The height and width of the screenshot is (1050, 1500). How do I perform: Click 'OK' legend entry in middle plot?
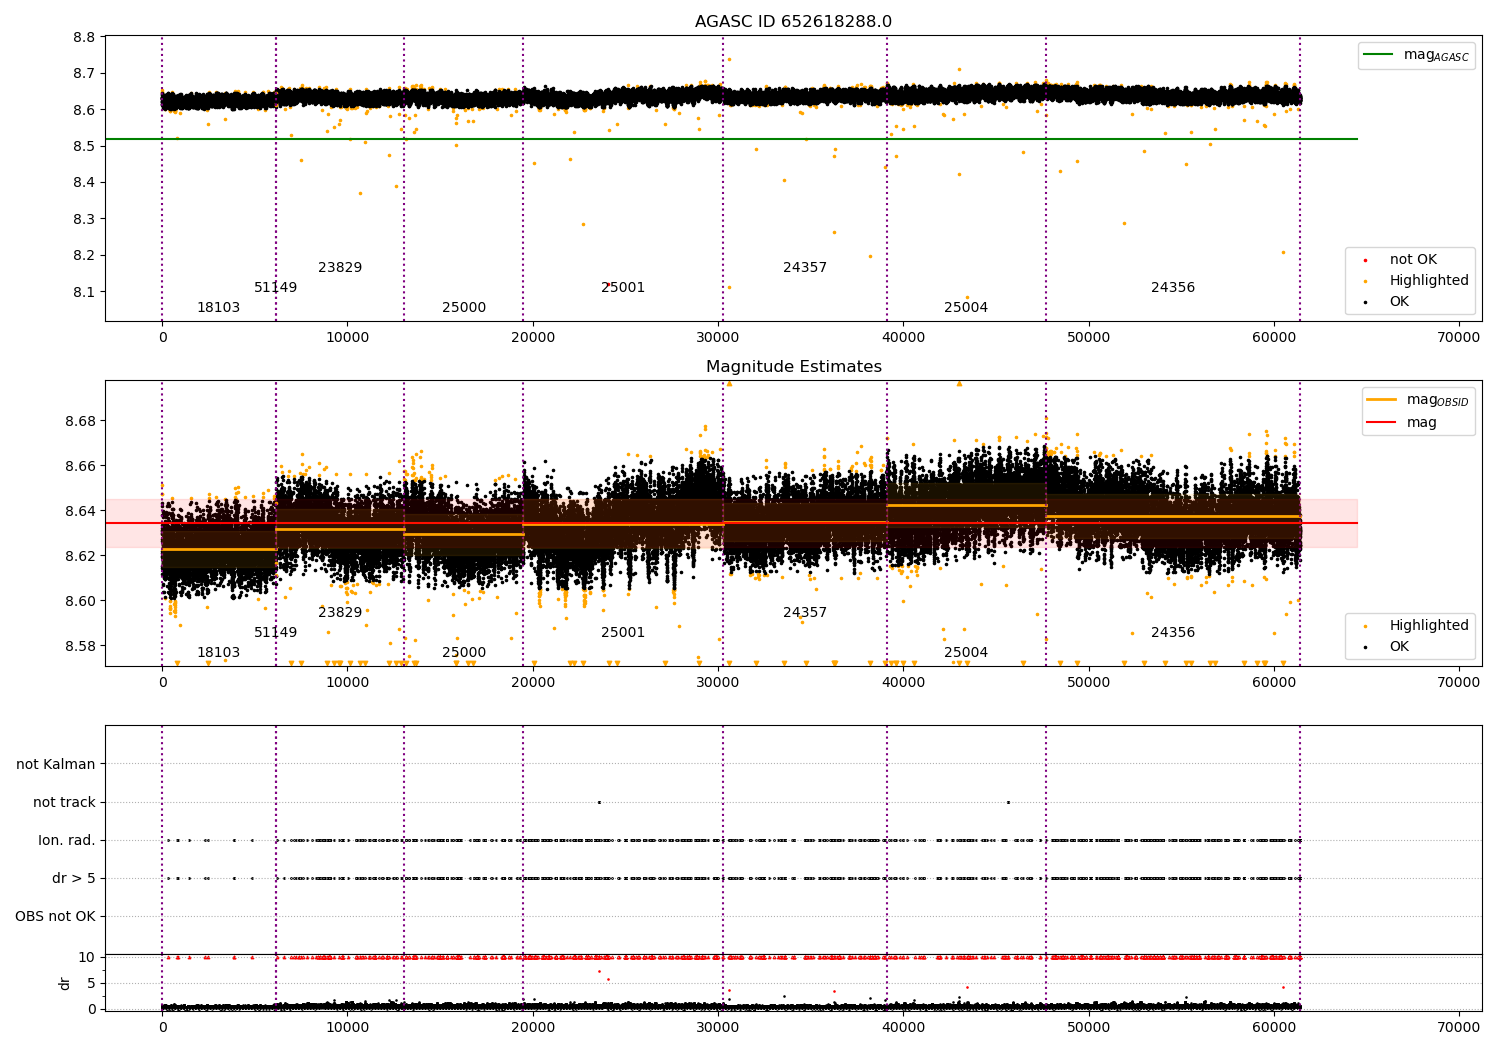[1398, 647]
